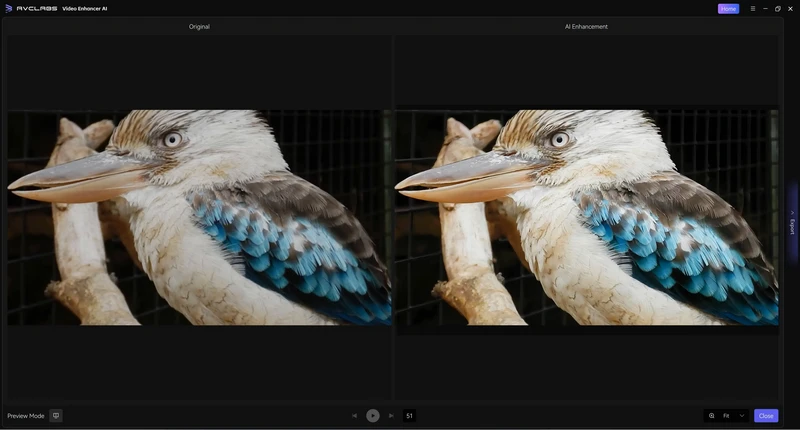Go to Home screen
Viewport: 800px width, 430px height.
[x=728, y=9]
